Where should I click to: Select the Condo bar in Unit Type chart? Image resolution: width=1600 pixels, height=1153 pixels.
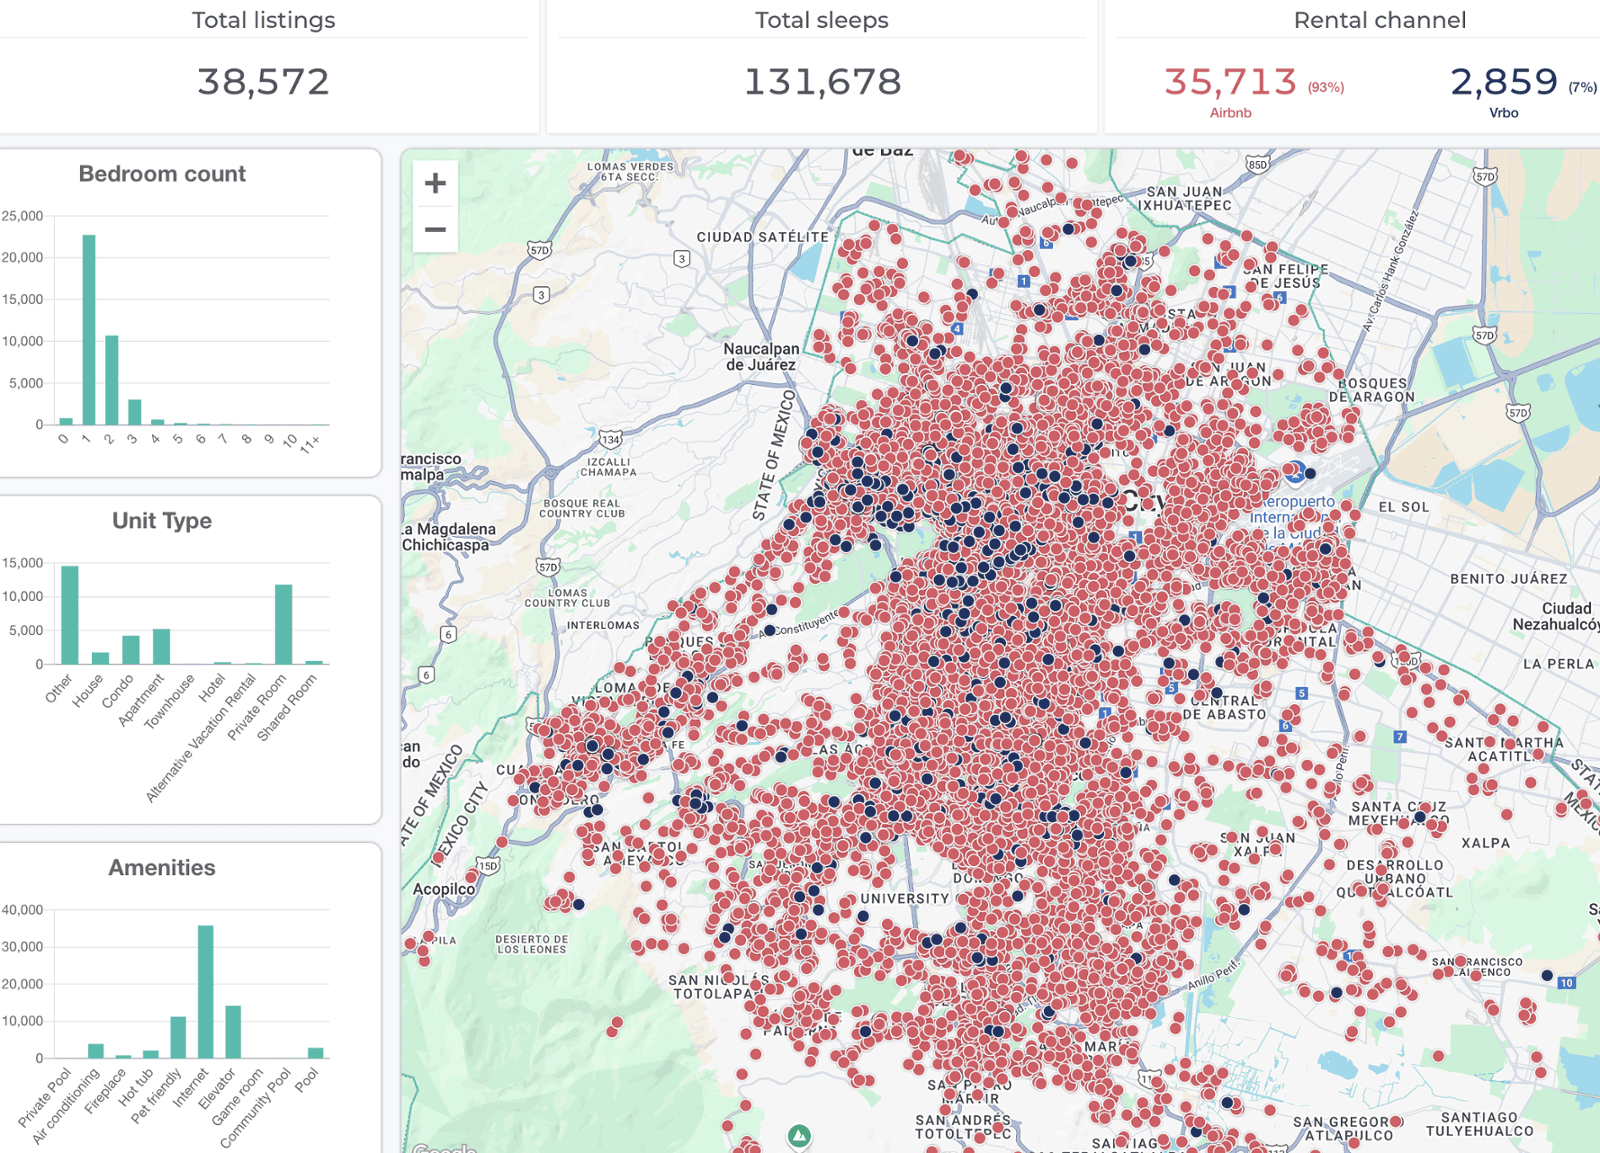[x=131, y=649]
